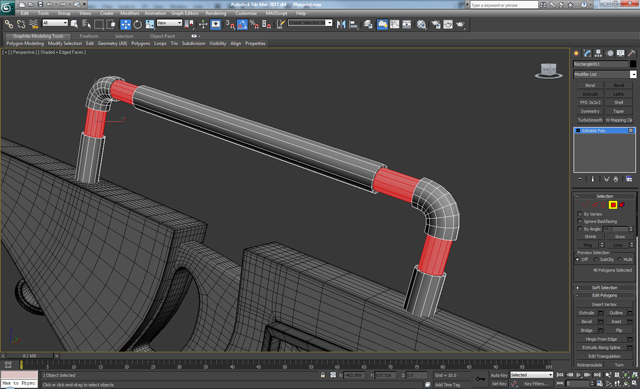
Task: Select the Select by Name tool
Action: 87,24
